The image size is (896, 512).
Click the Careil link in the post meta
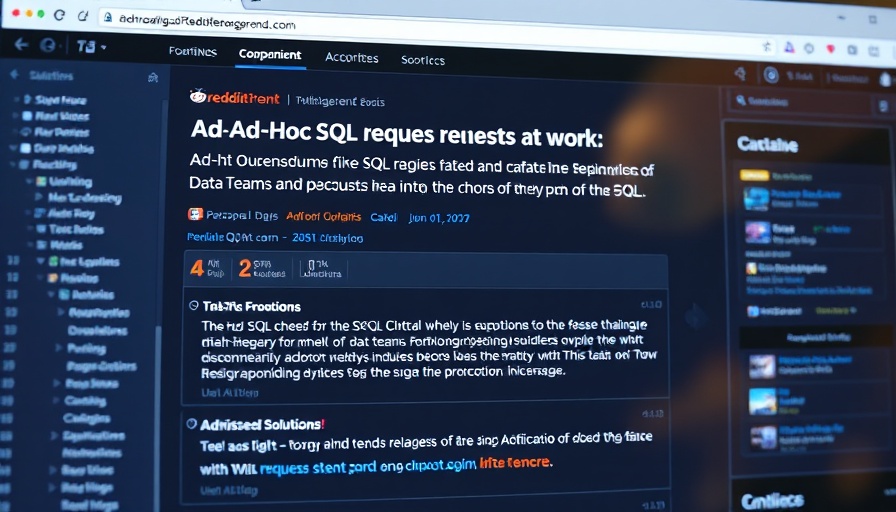pos(383,217)
